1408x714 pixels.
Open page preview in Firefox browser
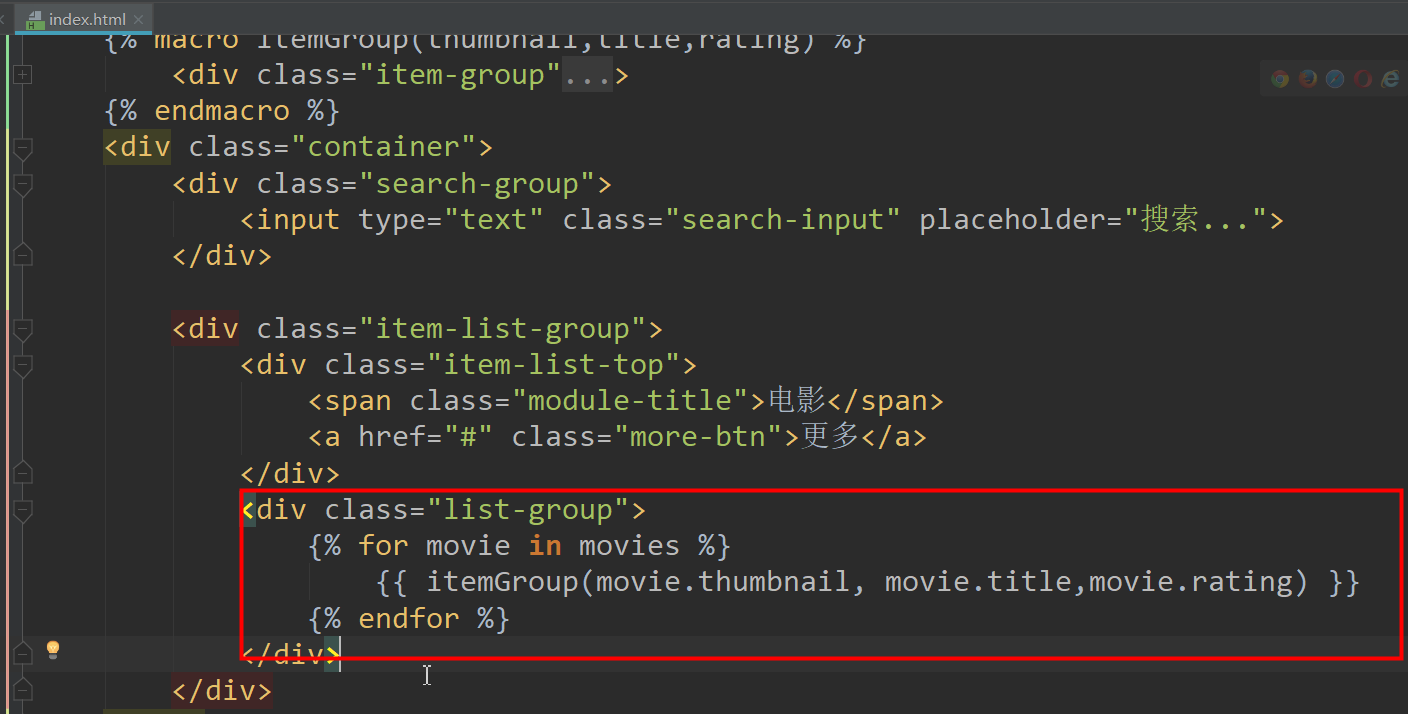(1308, 79)
